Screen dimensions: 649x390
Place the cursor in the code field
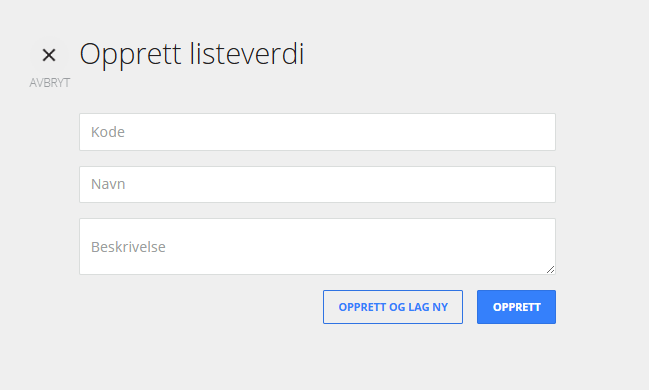tap(317, 132)
